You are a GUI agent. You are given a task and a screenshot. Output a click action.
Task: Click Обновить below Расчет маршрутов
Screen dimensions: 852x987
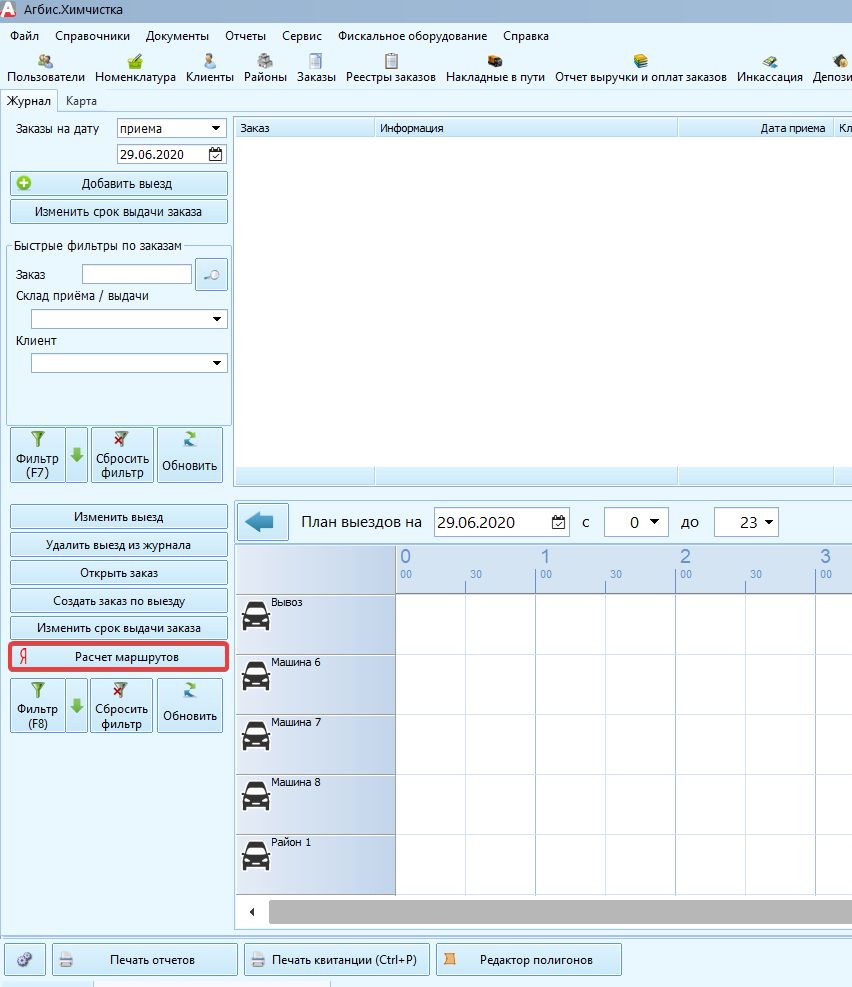190,706
